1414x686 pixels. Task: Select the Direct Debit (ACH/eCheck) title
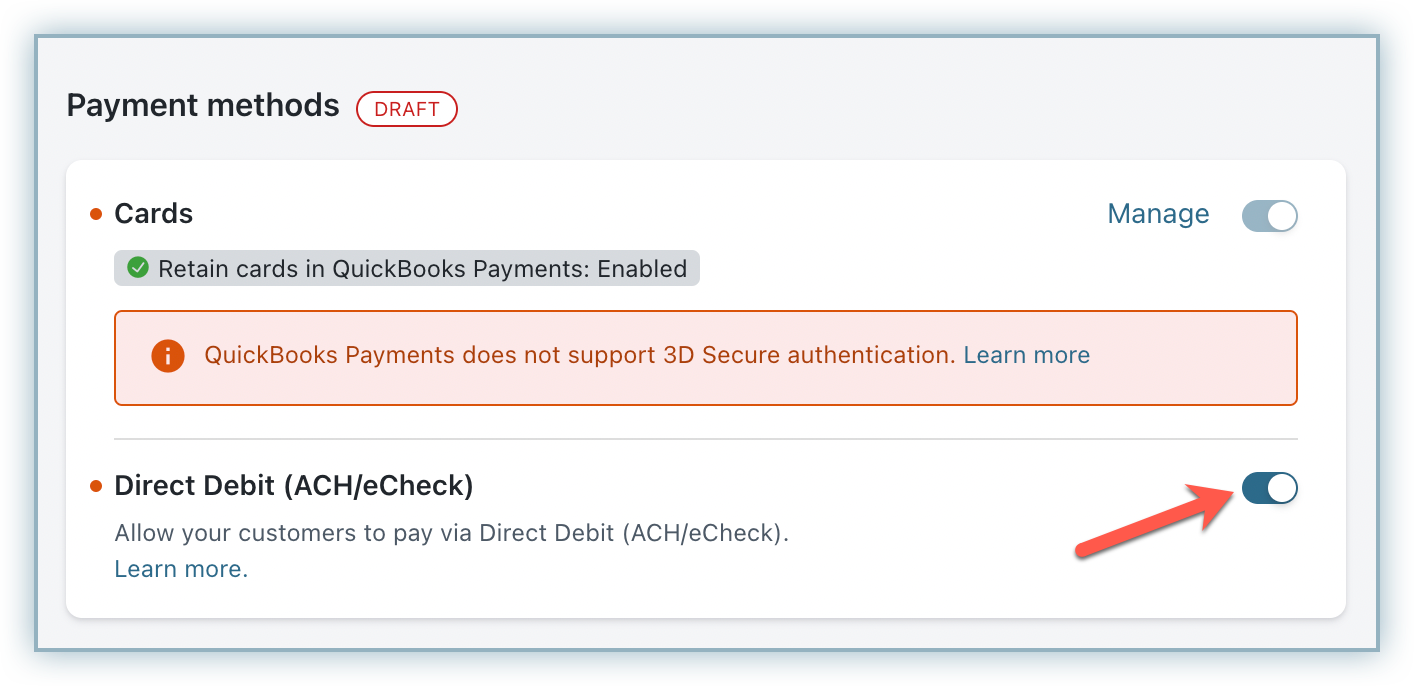(x=293, y=486)
